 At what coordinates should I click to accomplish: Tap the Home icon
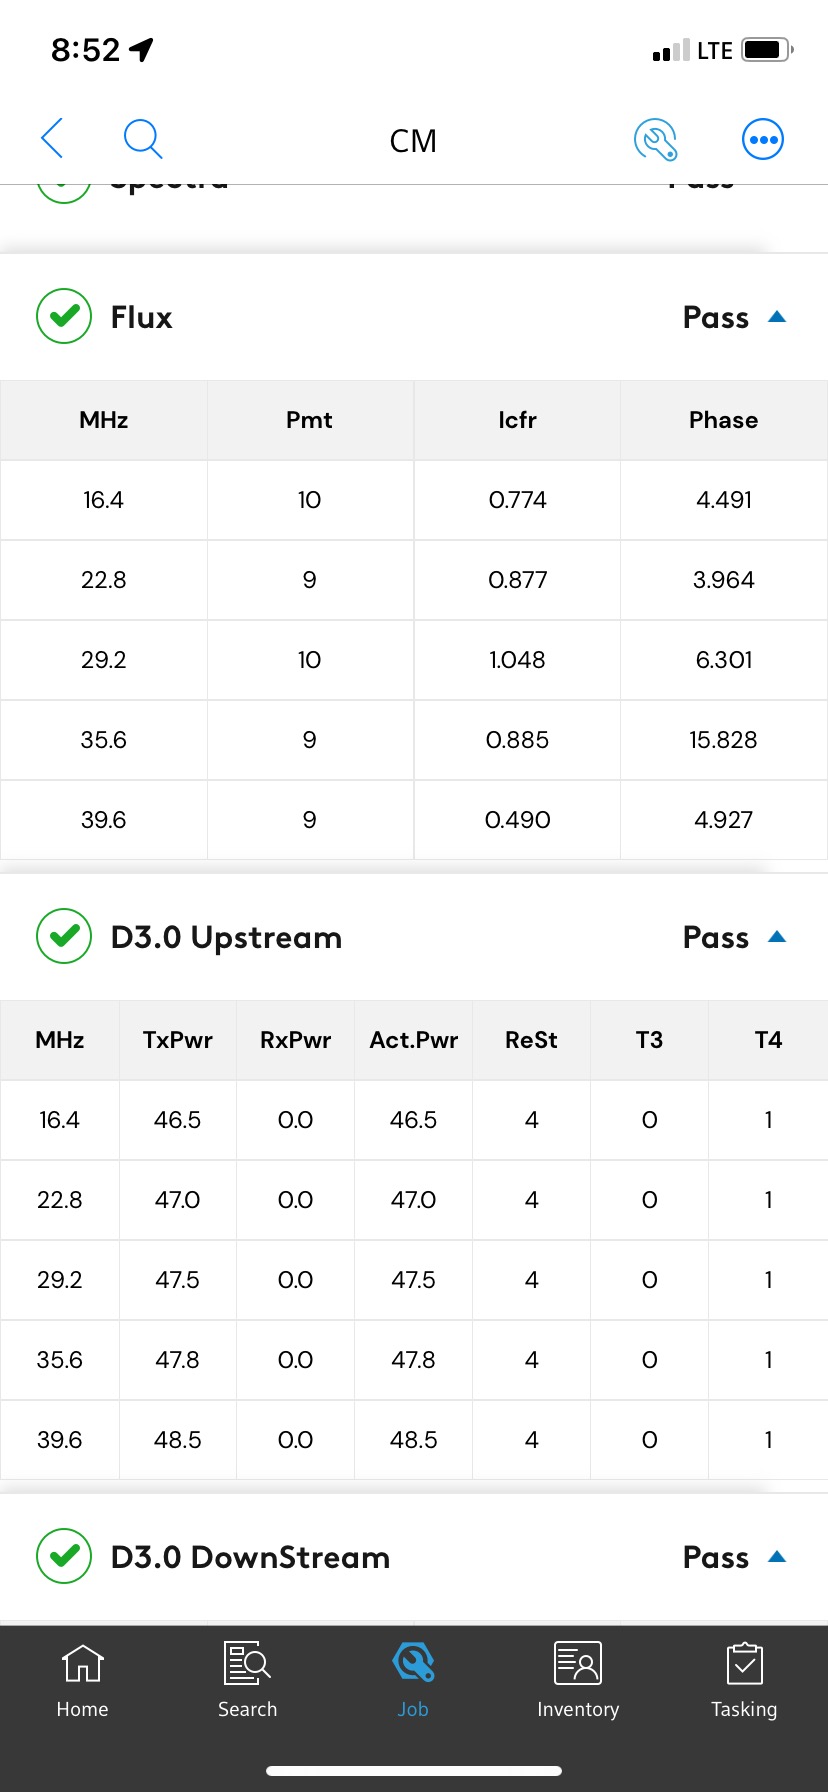(x=82, y=1662)
